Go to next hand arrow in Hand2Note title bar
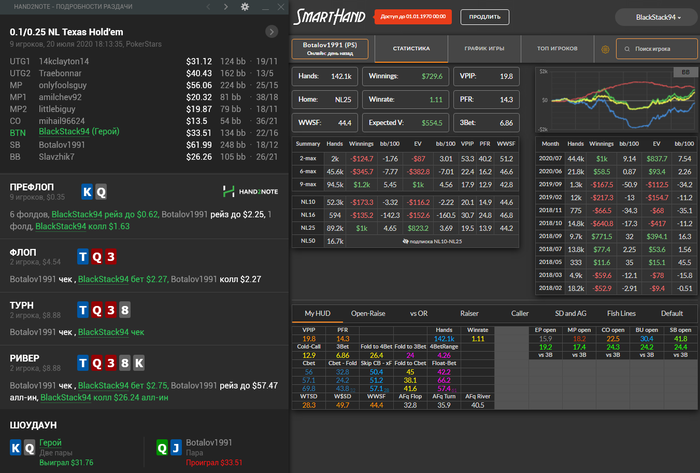The width and height of the screenshot is (700, 473). pos(225,7)
